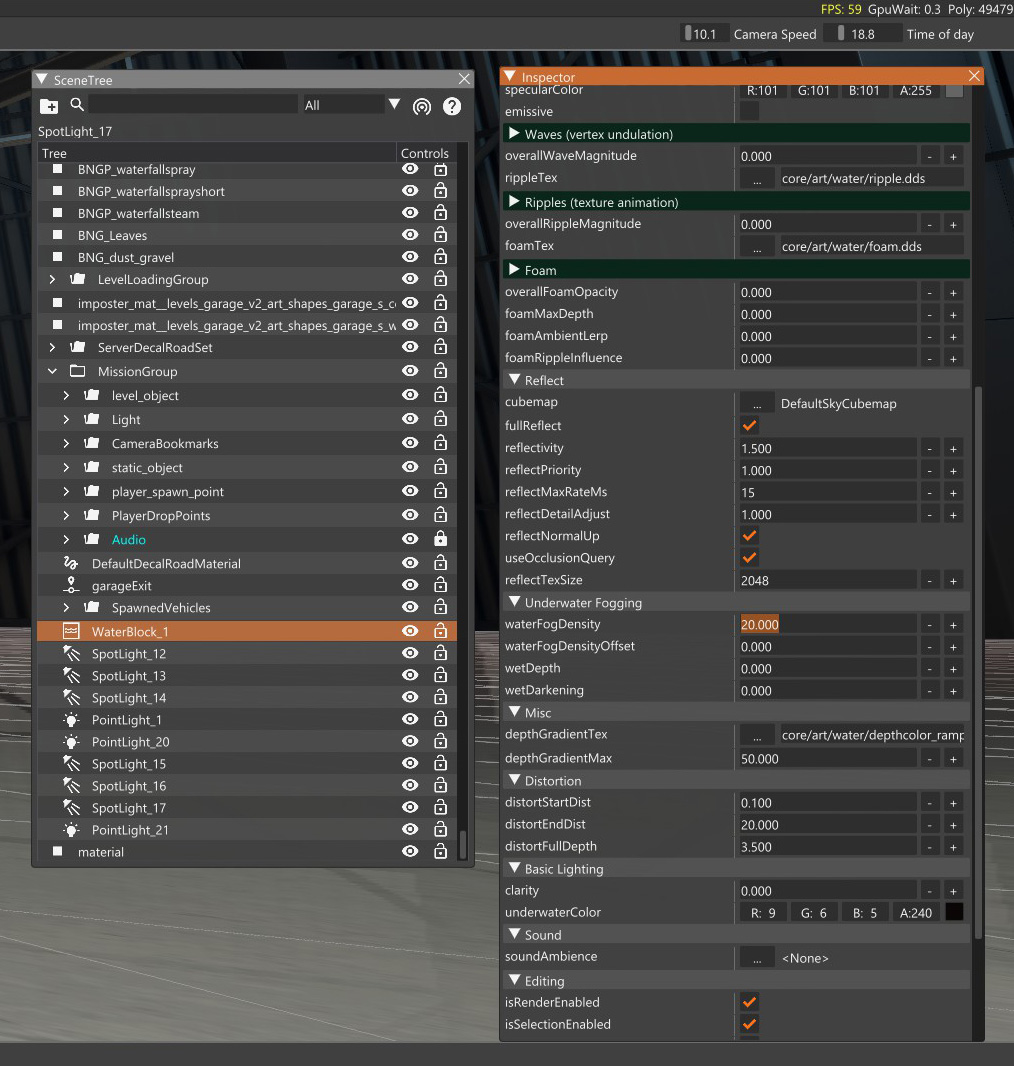This screenshot has width=1014, height=1066.
Task: Disable the fullReflect checkbox
Action: click(750, 426)
